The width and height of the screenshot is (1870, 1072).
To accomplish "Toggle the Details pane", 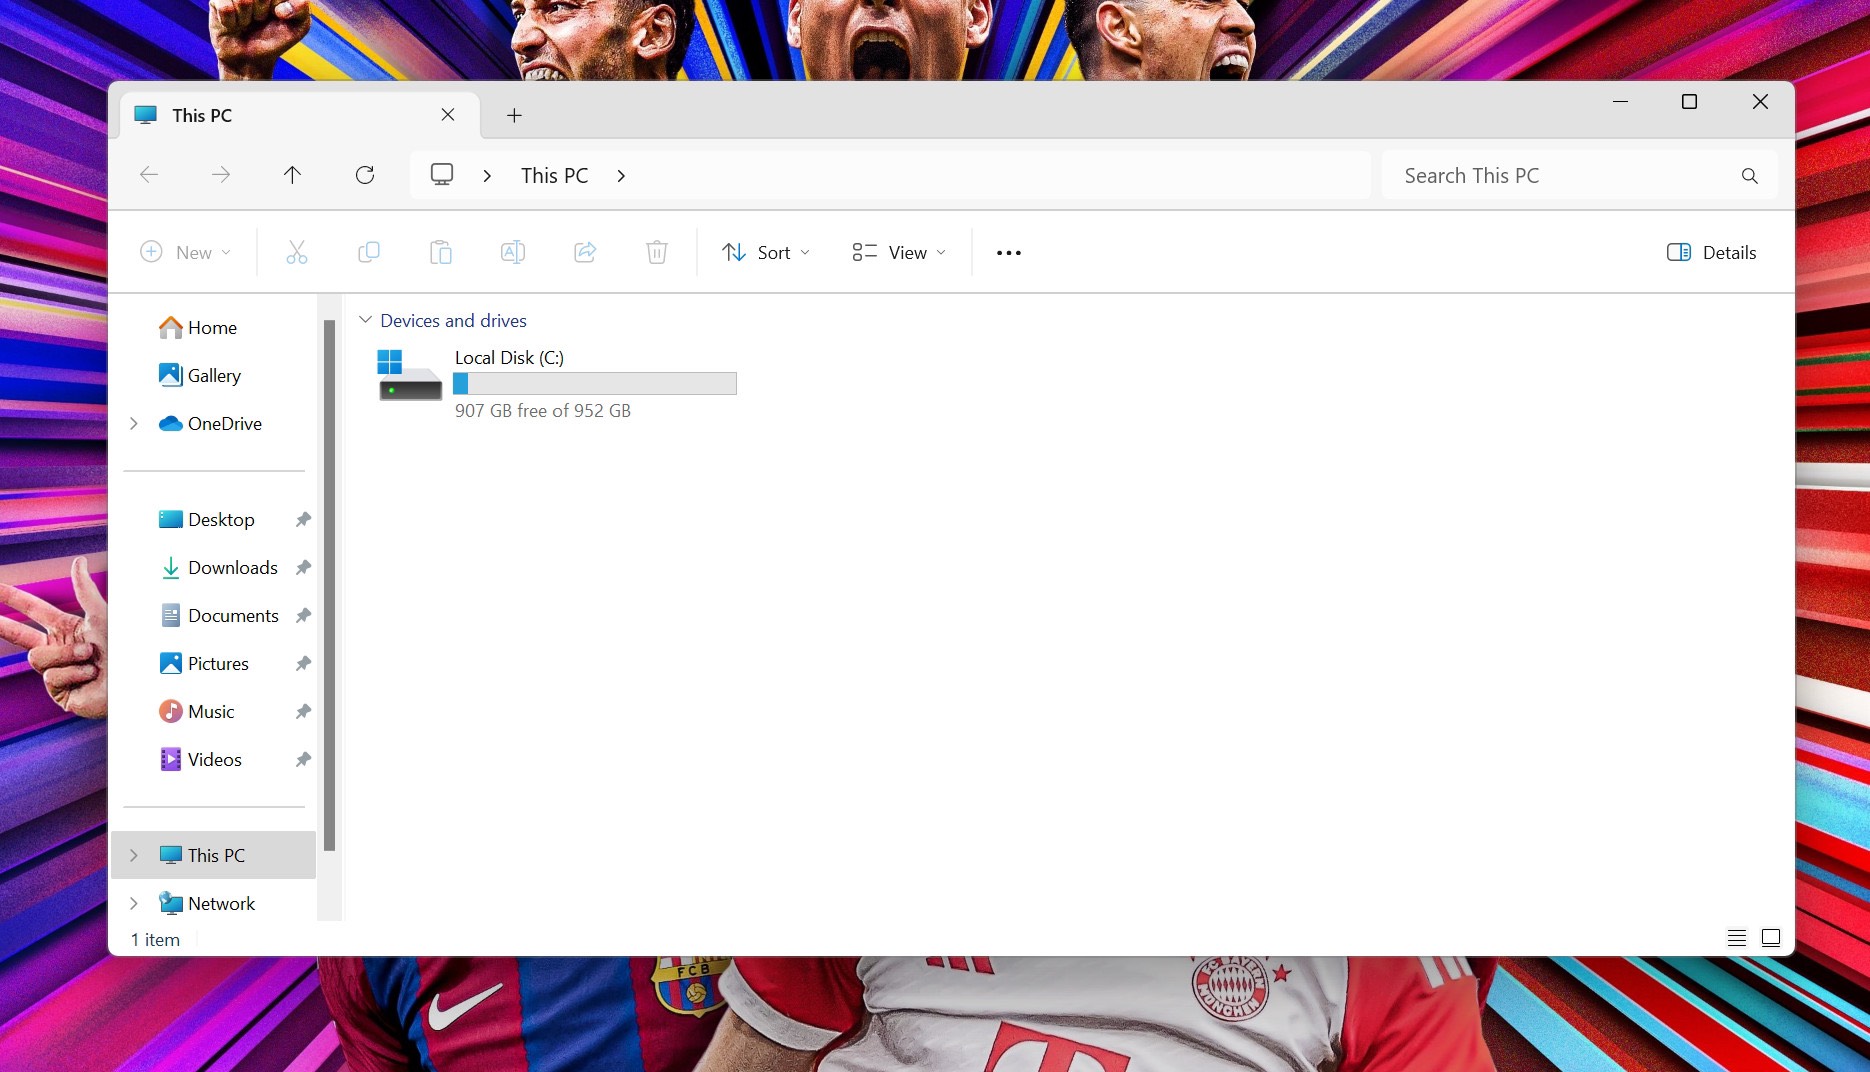I will tap(1711, 252).
